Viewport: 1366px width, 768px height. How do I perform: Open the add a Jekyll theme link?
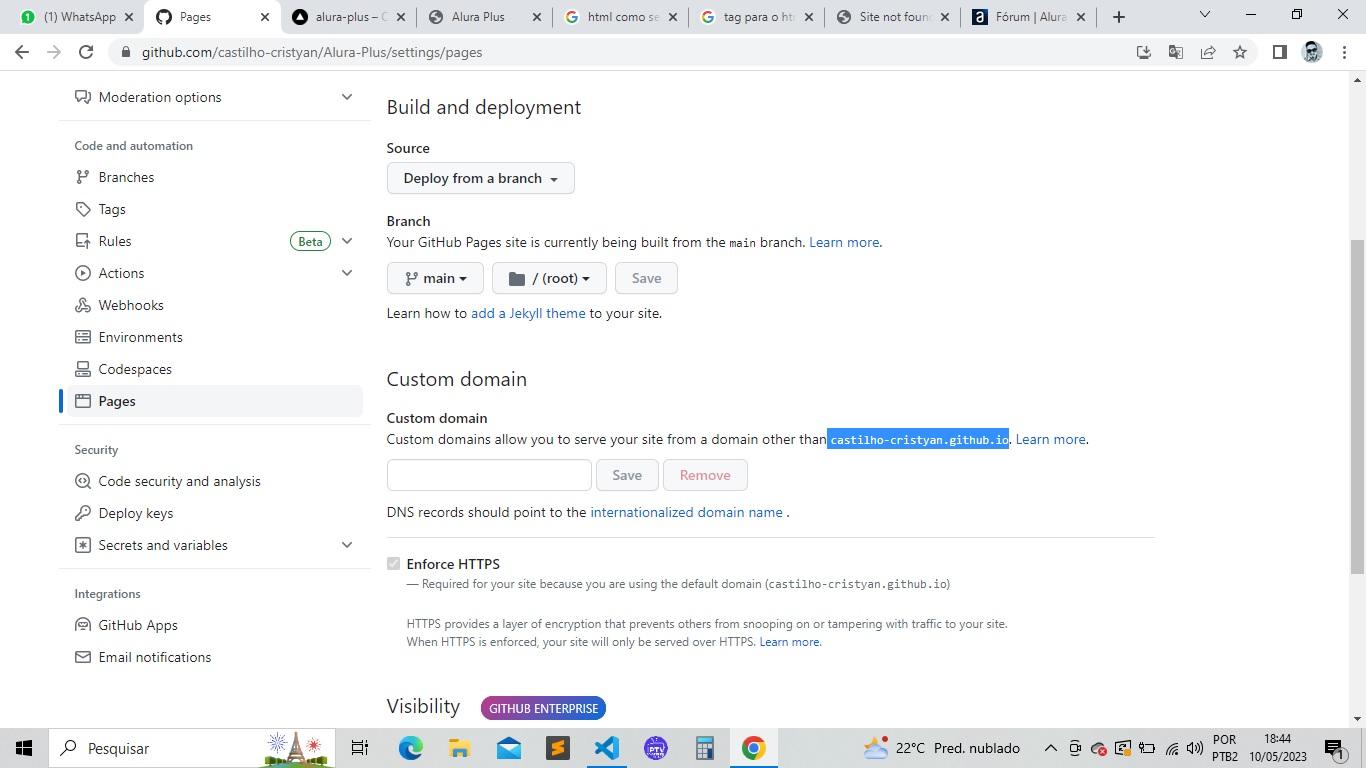[x=528, y=313]
